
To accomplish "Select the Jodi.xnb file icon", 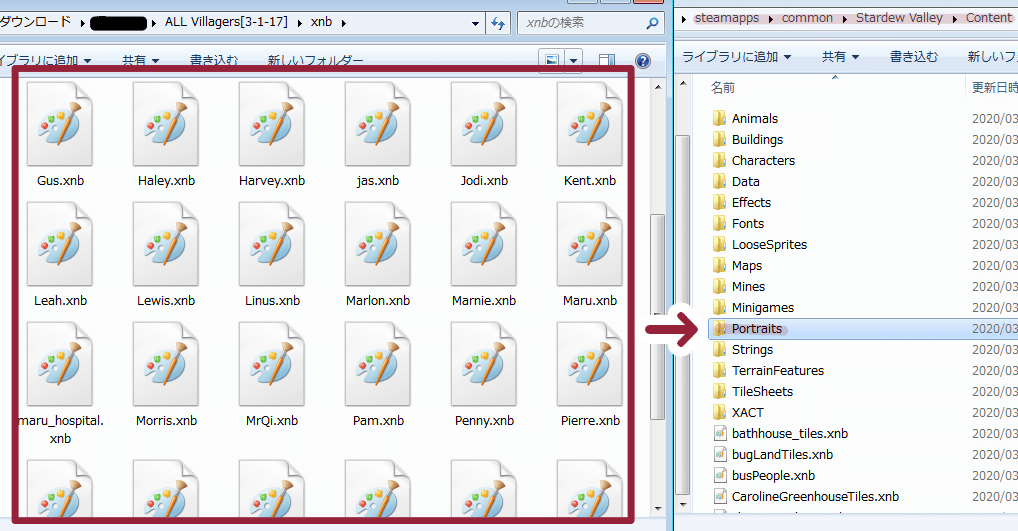I will point(484,124).
